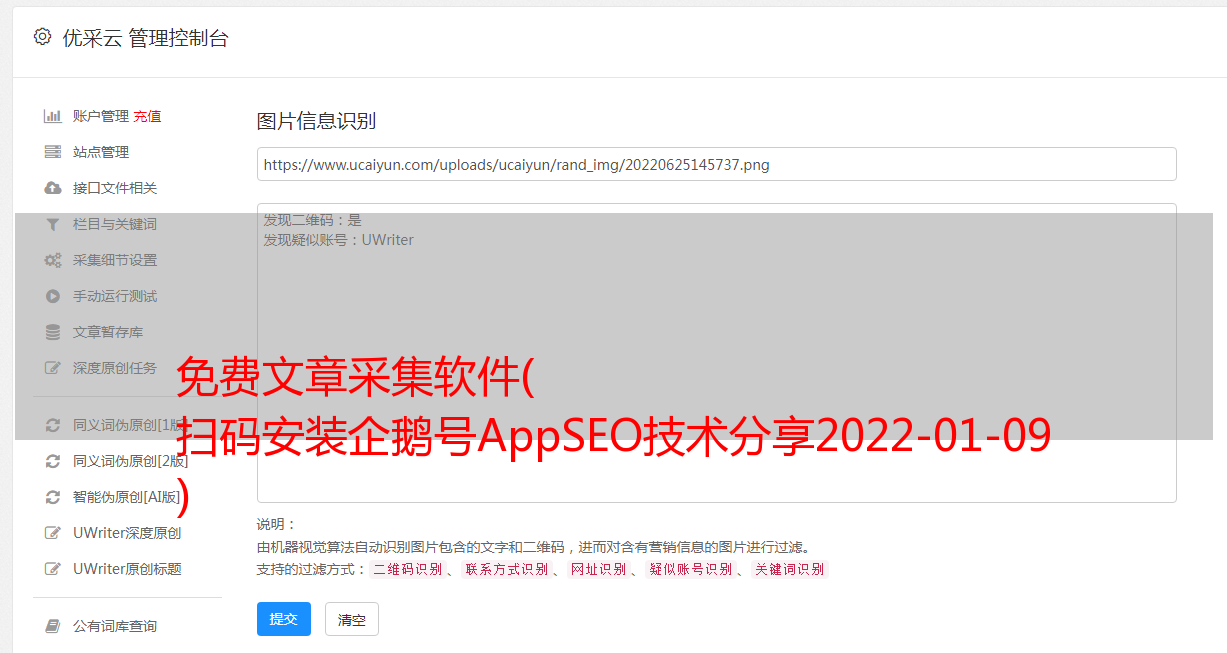Go to 文章暂存库
1227x653 pixels.
[x=108, y=332]
